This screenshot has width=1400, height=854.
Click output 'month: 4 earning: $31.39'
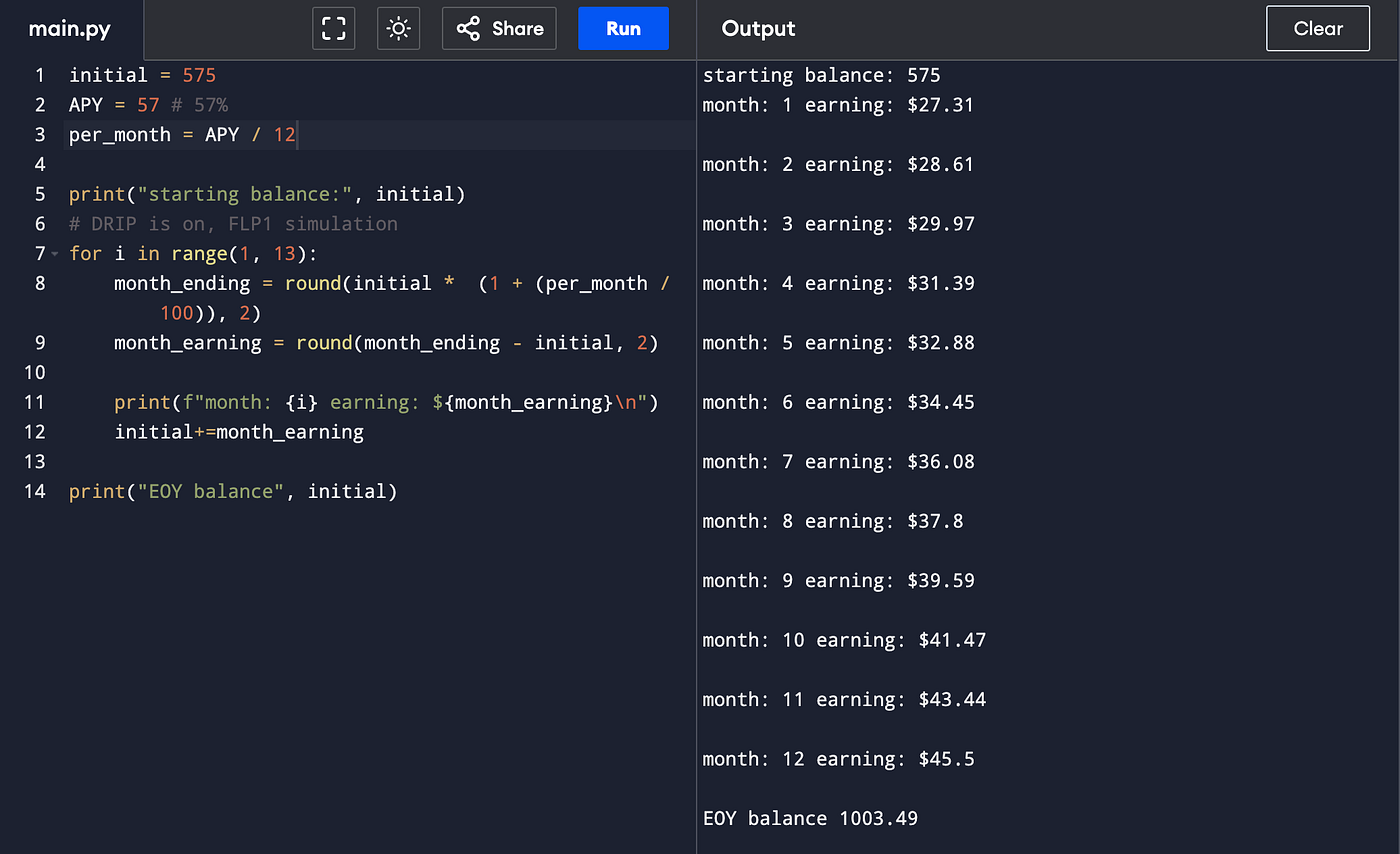[x=838, y=283]
